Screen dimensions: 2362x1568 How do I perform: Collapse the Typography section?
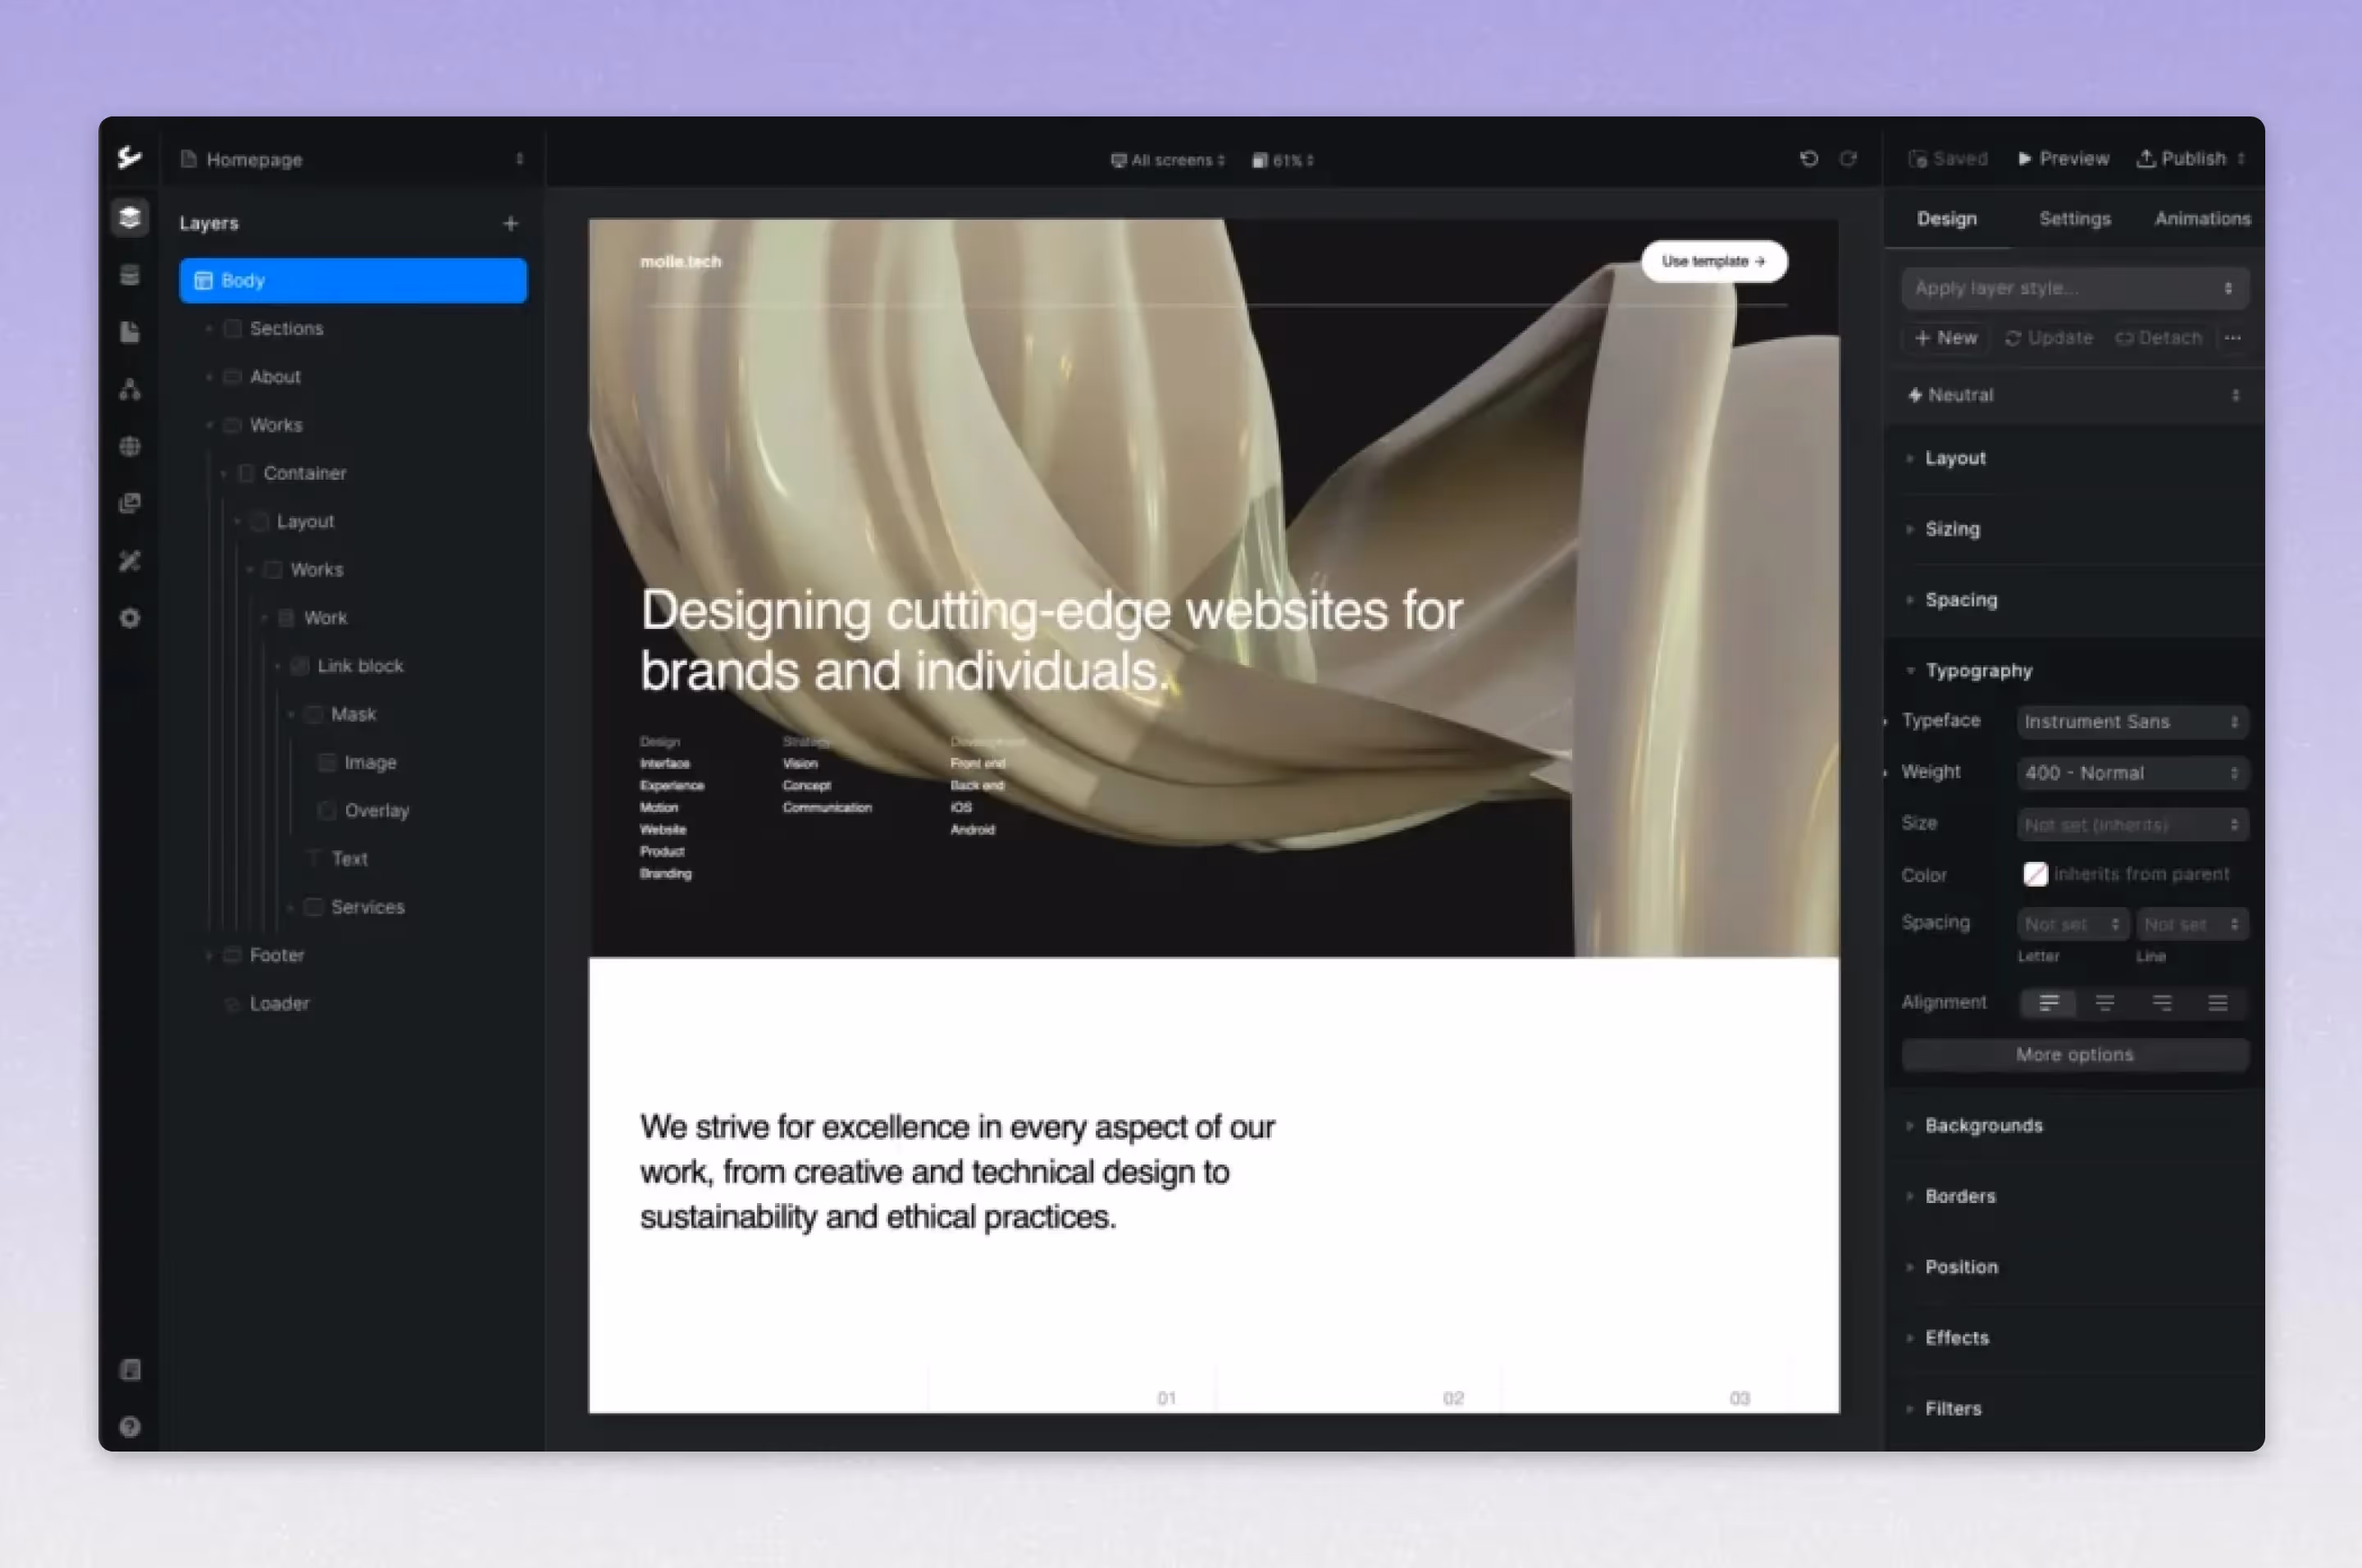point(1978,670)
